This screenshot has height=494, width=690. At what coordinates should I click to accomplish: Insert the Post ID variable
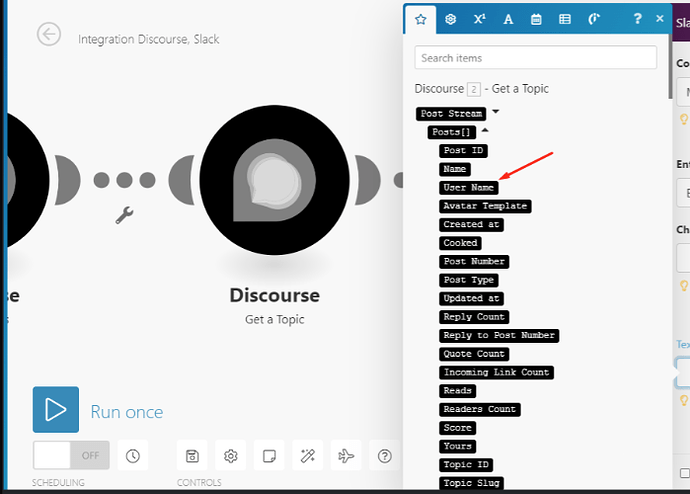click(463, 150)
